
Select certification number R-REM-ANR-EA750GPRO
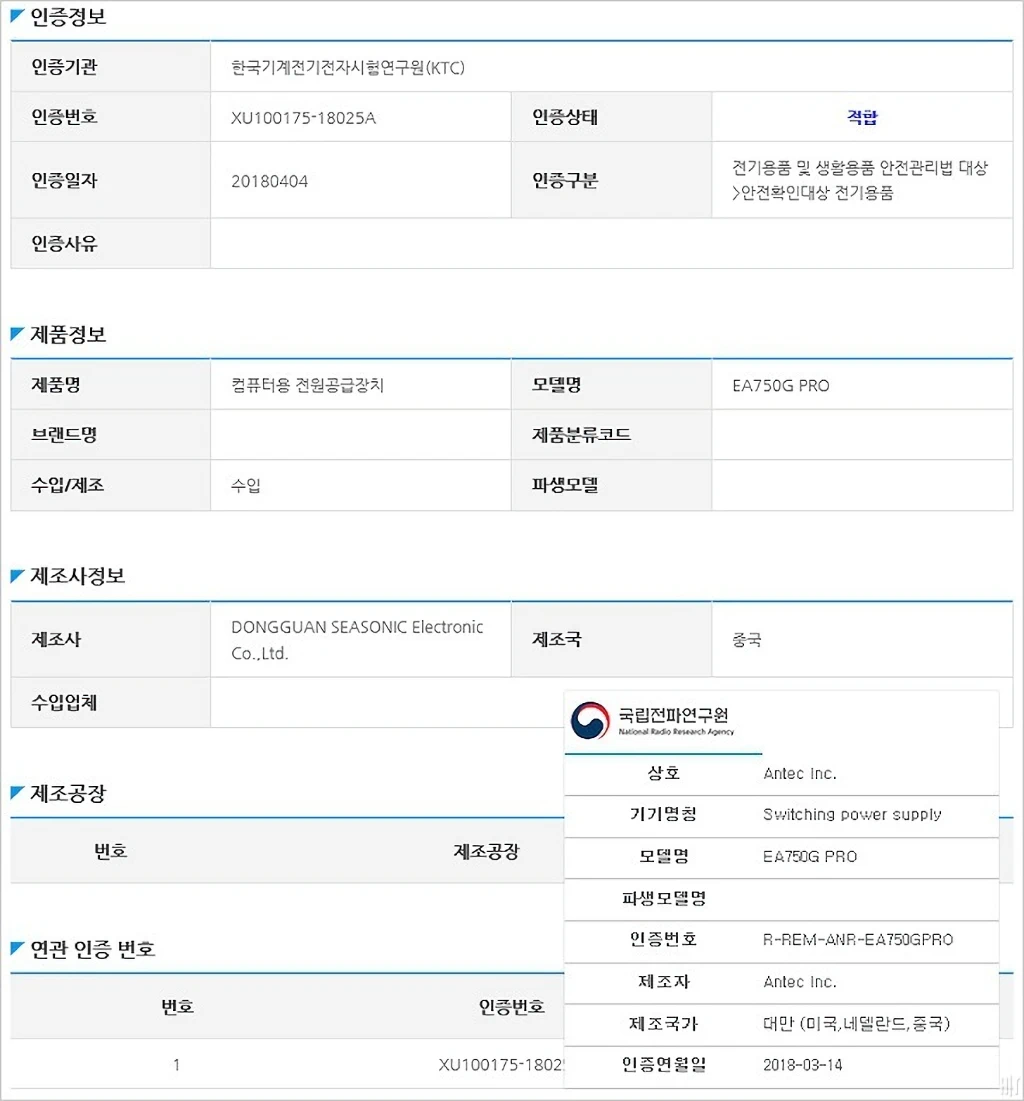(858, 940)
